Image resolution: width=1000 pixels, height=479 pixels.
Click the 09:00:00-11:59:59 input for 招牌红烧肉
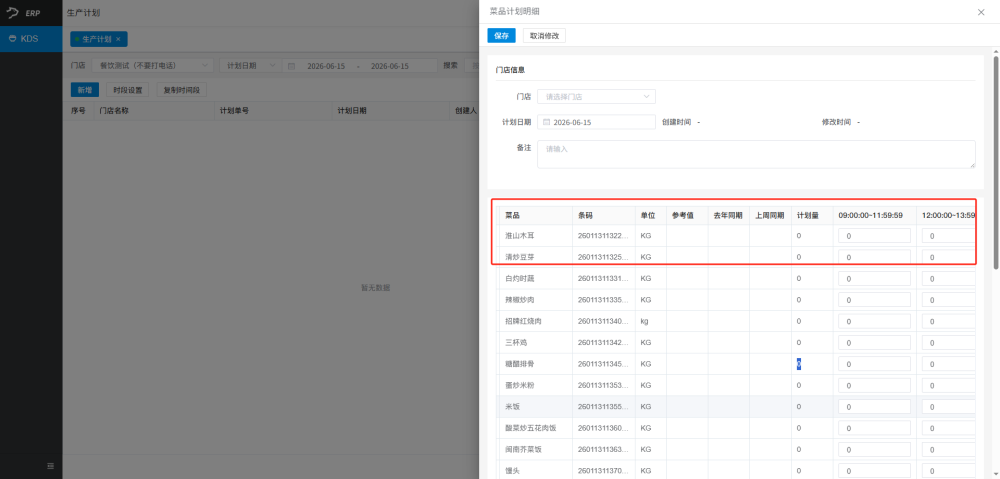click(x=874, y=321)
